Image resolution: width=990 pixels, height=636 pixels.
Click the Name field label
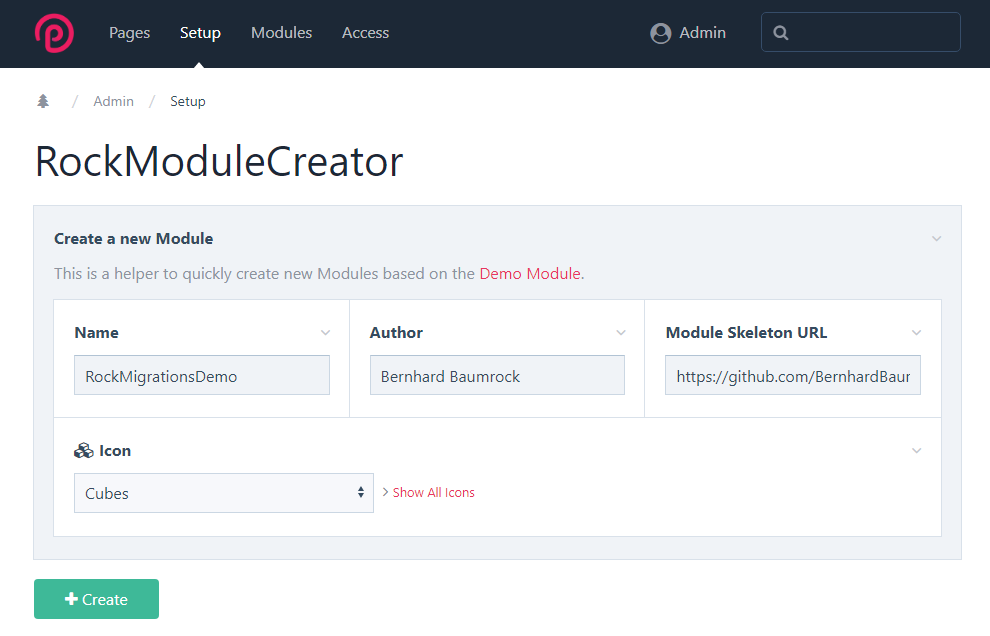[x=97, y=333]
